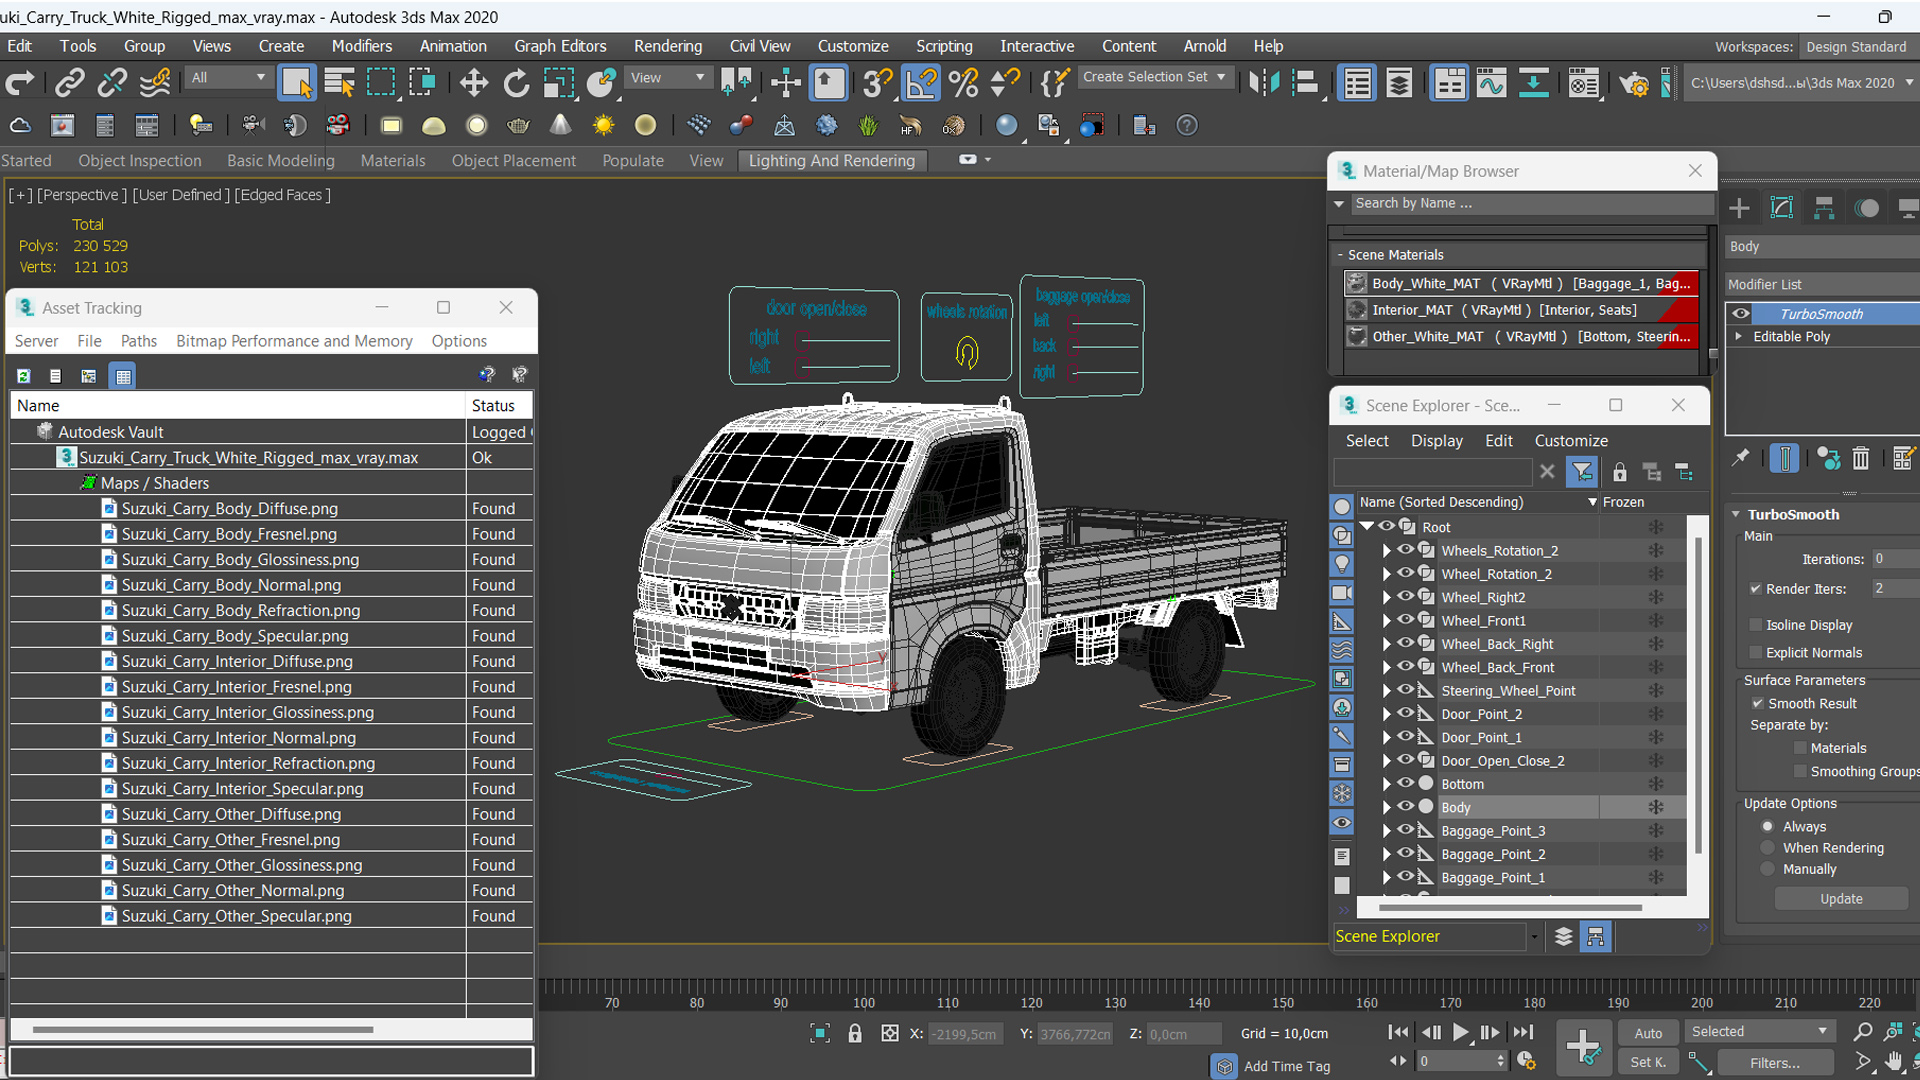
Task: Select Always update option
Action: click(1768, 826)
